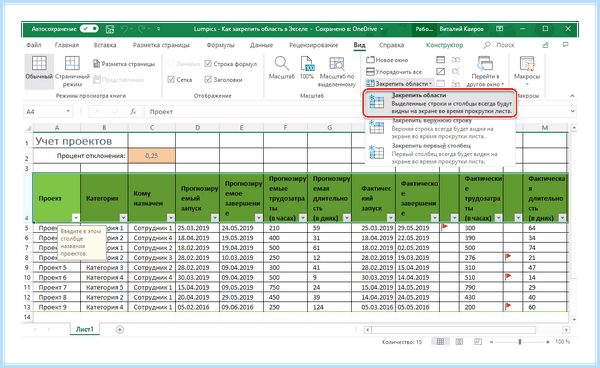600x368 pixels.
Task: Click the zoom in plus button
Action: 548,342
